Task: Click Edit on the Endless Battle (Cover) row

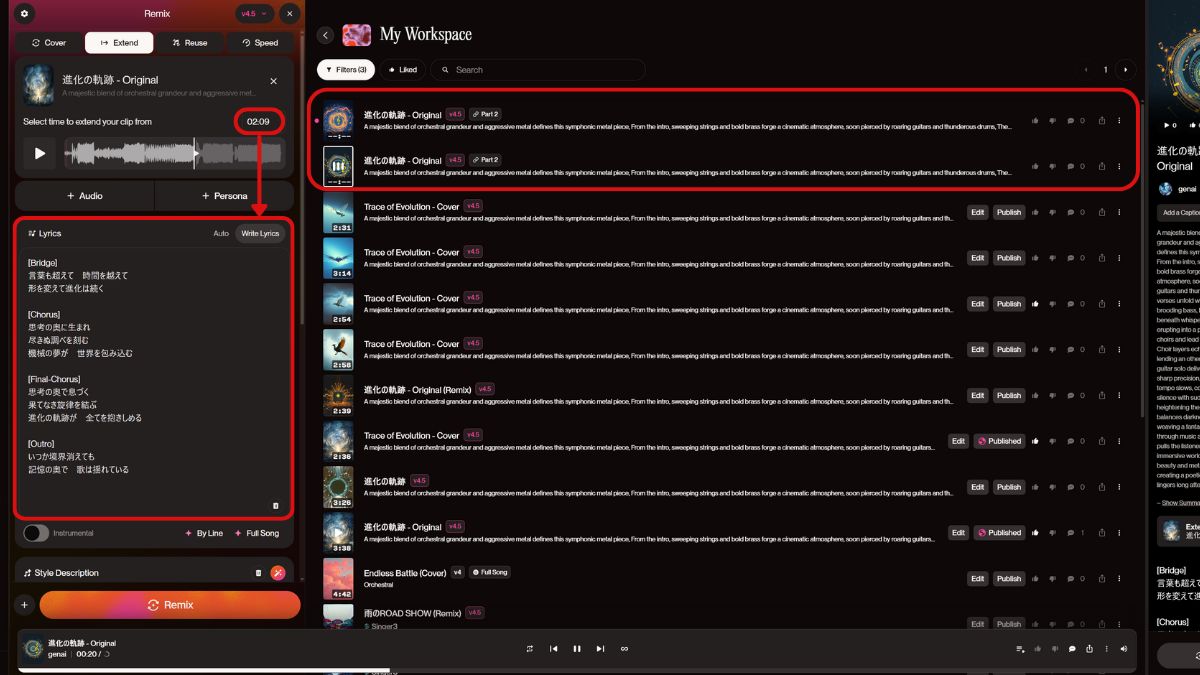Action: pyautogui.click(x=978, y=579)
